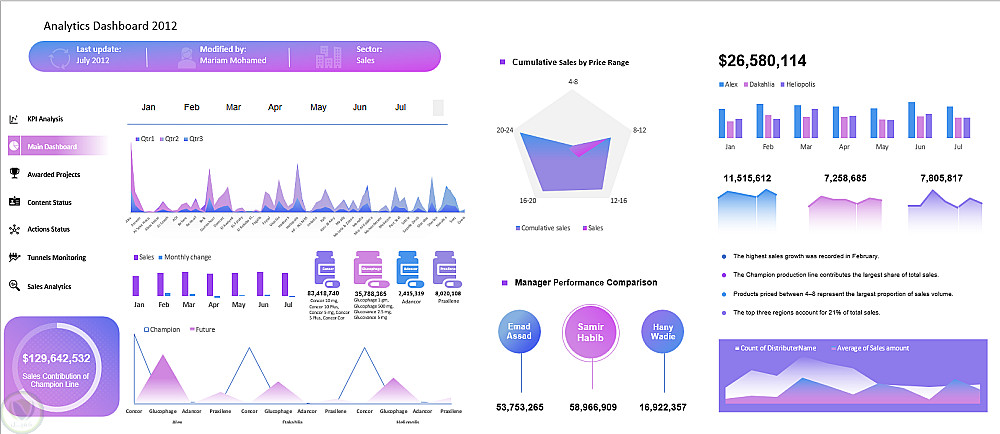Image resolution: width=1000 pixels, height=434 pixels.
Task: Click the Sales Analytics magnifier icon
Action: pyautogui.click(x=14, y=286)
